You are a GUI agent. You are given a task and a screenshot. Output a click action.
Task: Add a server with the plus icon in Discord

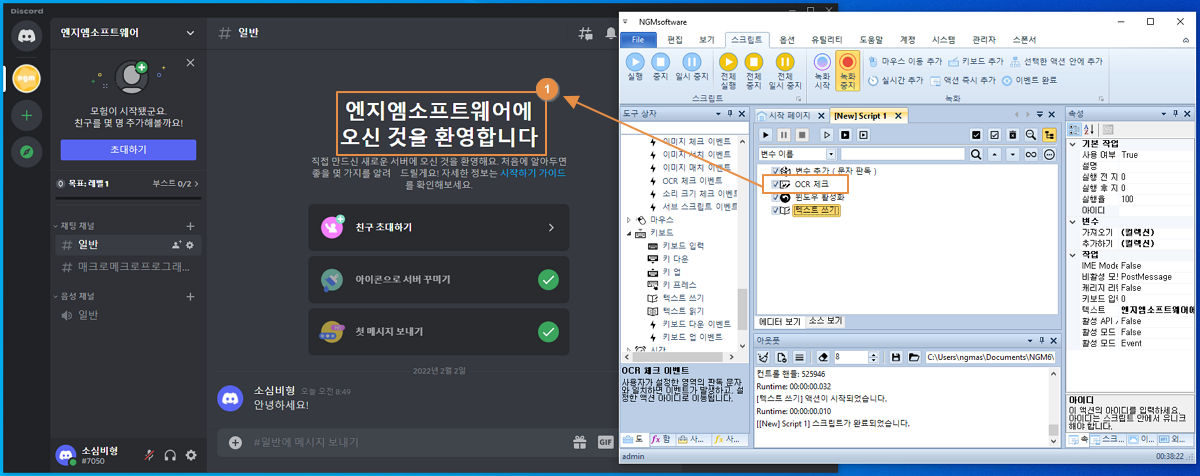tap(26, 115)
